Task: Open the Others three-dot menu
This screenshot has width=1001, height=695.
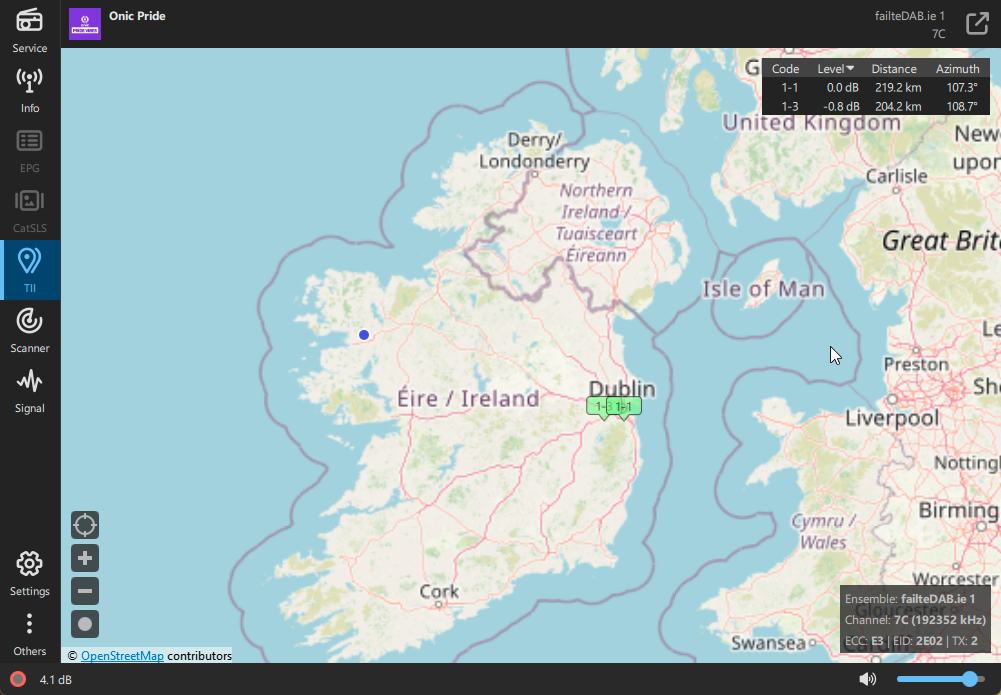Action: point(30,633)
